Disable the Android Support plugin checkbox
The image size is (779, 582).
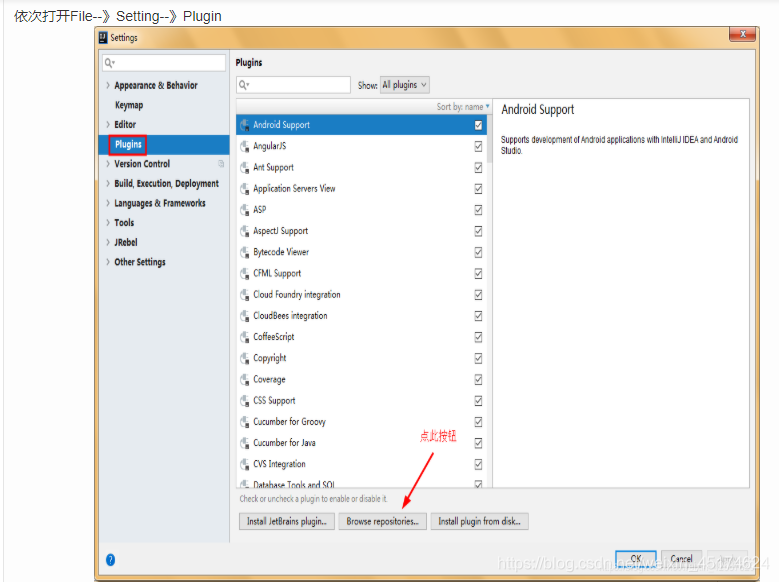(478, 125)
